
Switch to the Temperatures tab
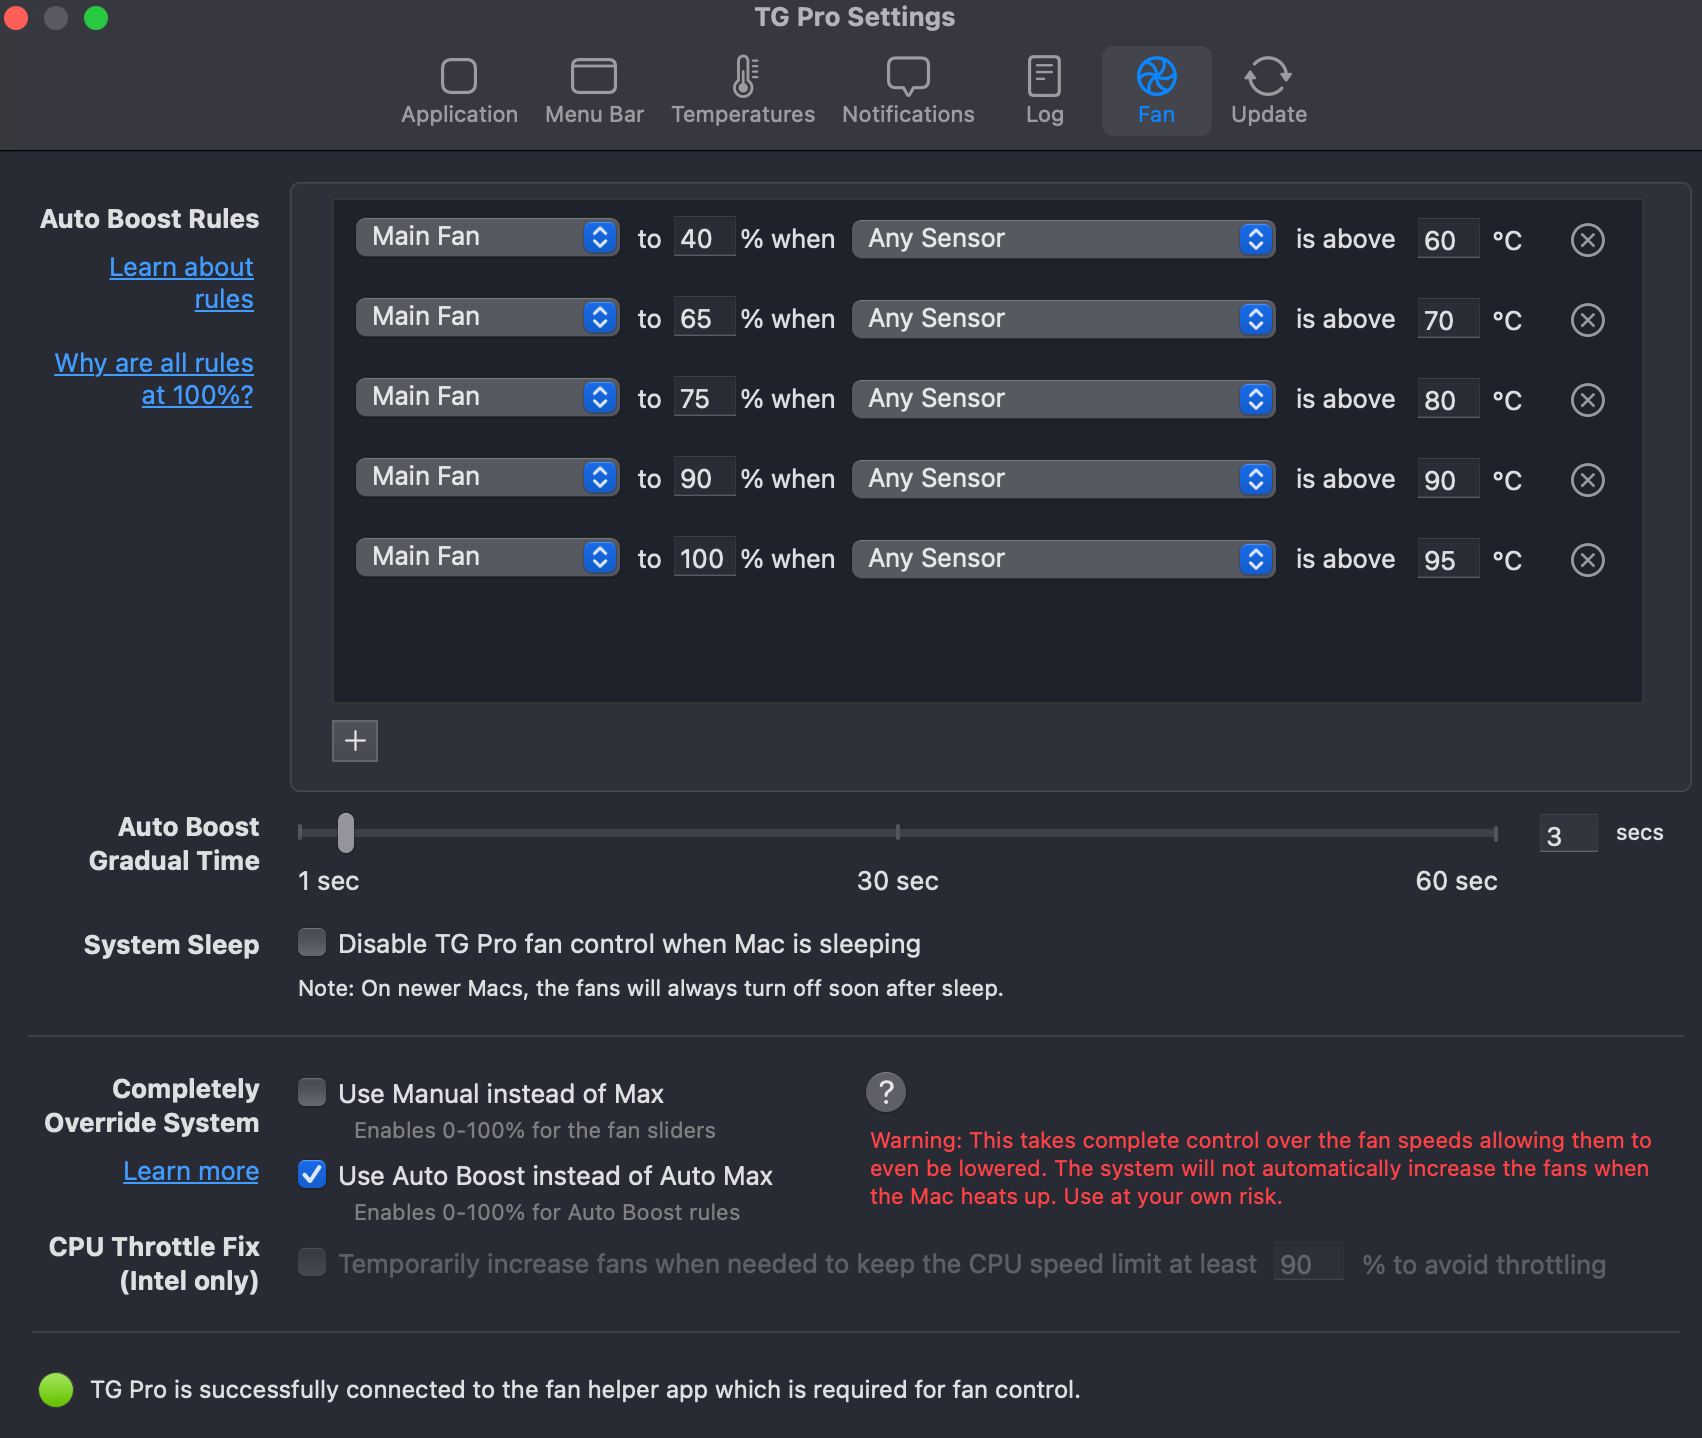coord(743,91)
